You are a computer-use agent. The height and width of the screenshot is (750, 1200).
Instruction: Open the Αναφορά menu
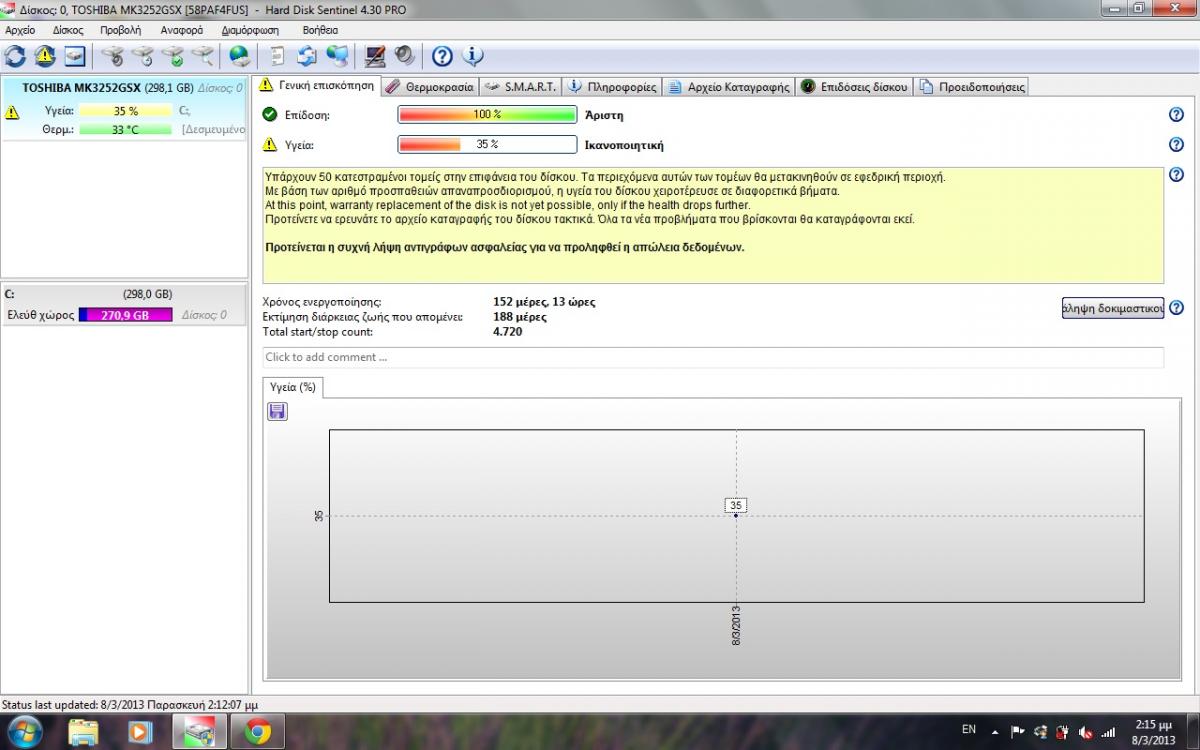pos(182,30)
